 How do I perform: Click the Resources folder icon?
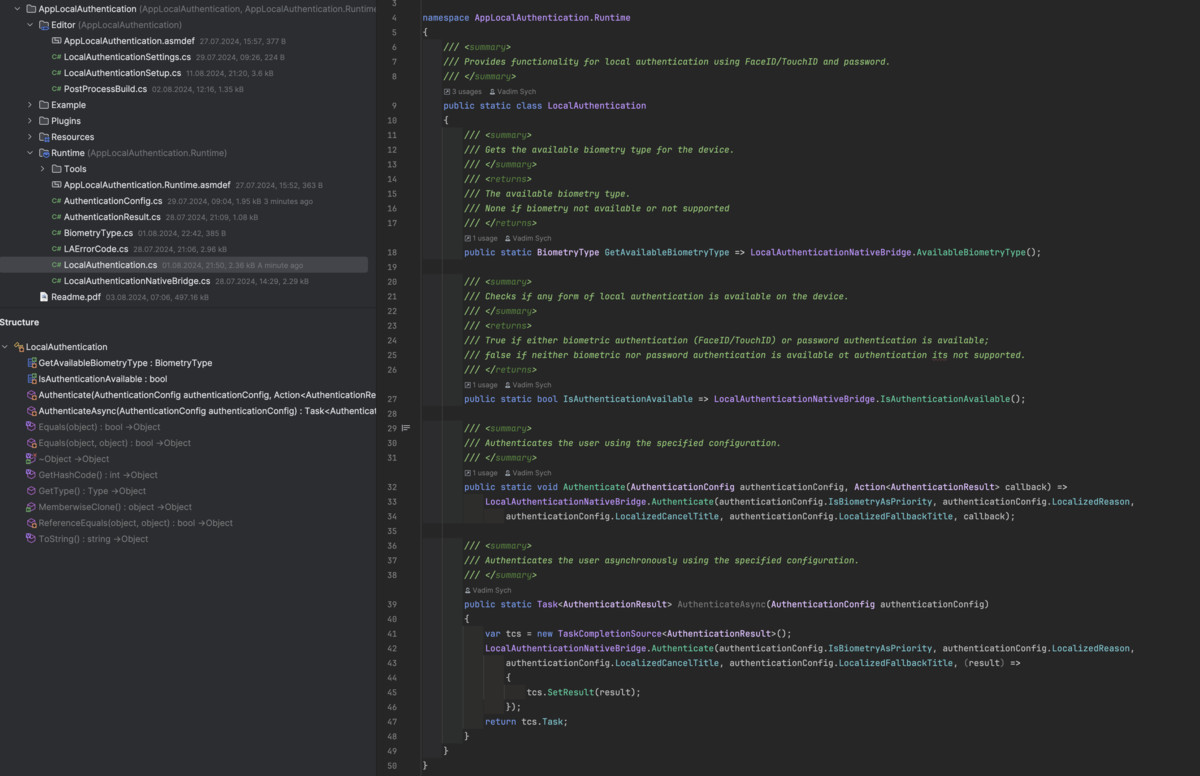pyautogui.click(x=43, y=137)
